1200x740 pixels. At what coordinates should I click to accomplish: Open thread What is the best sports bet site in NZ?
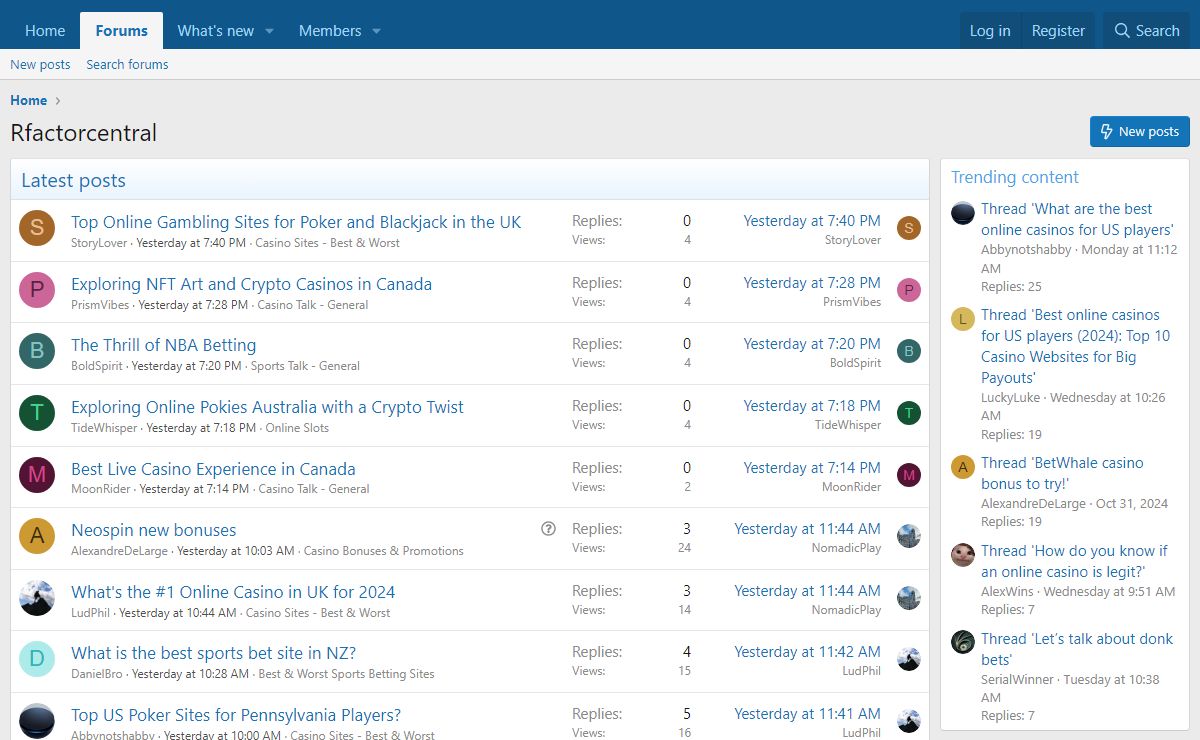pos(213,653)
